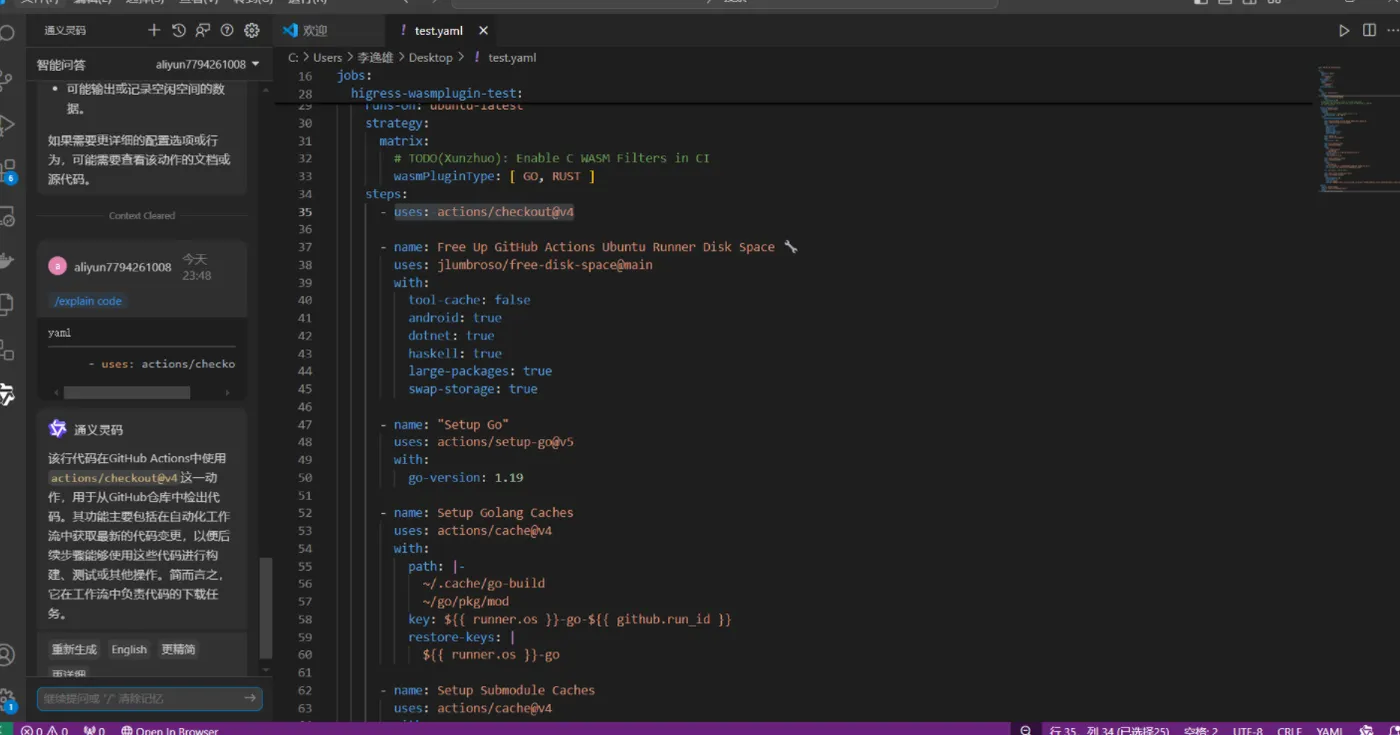Open aliyun7794261008 account dropdown

coord(207,64)
